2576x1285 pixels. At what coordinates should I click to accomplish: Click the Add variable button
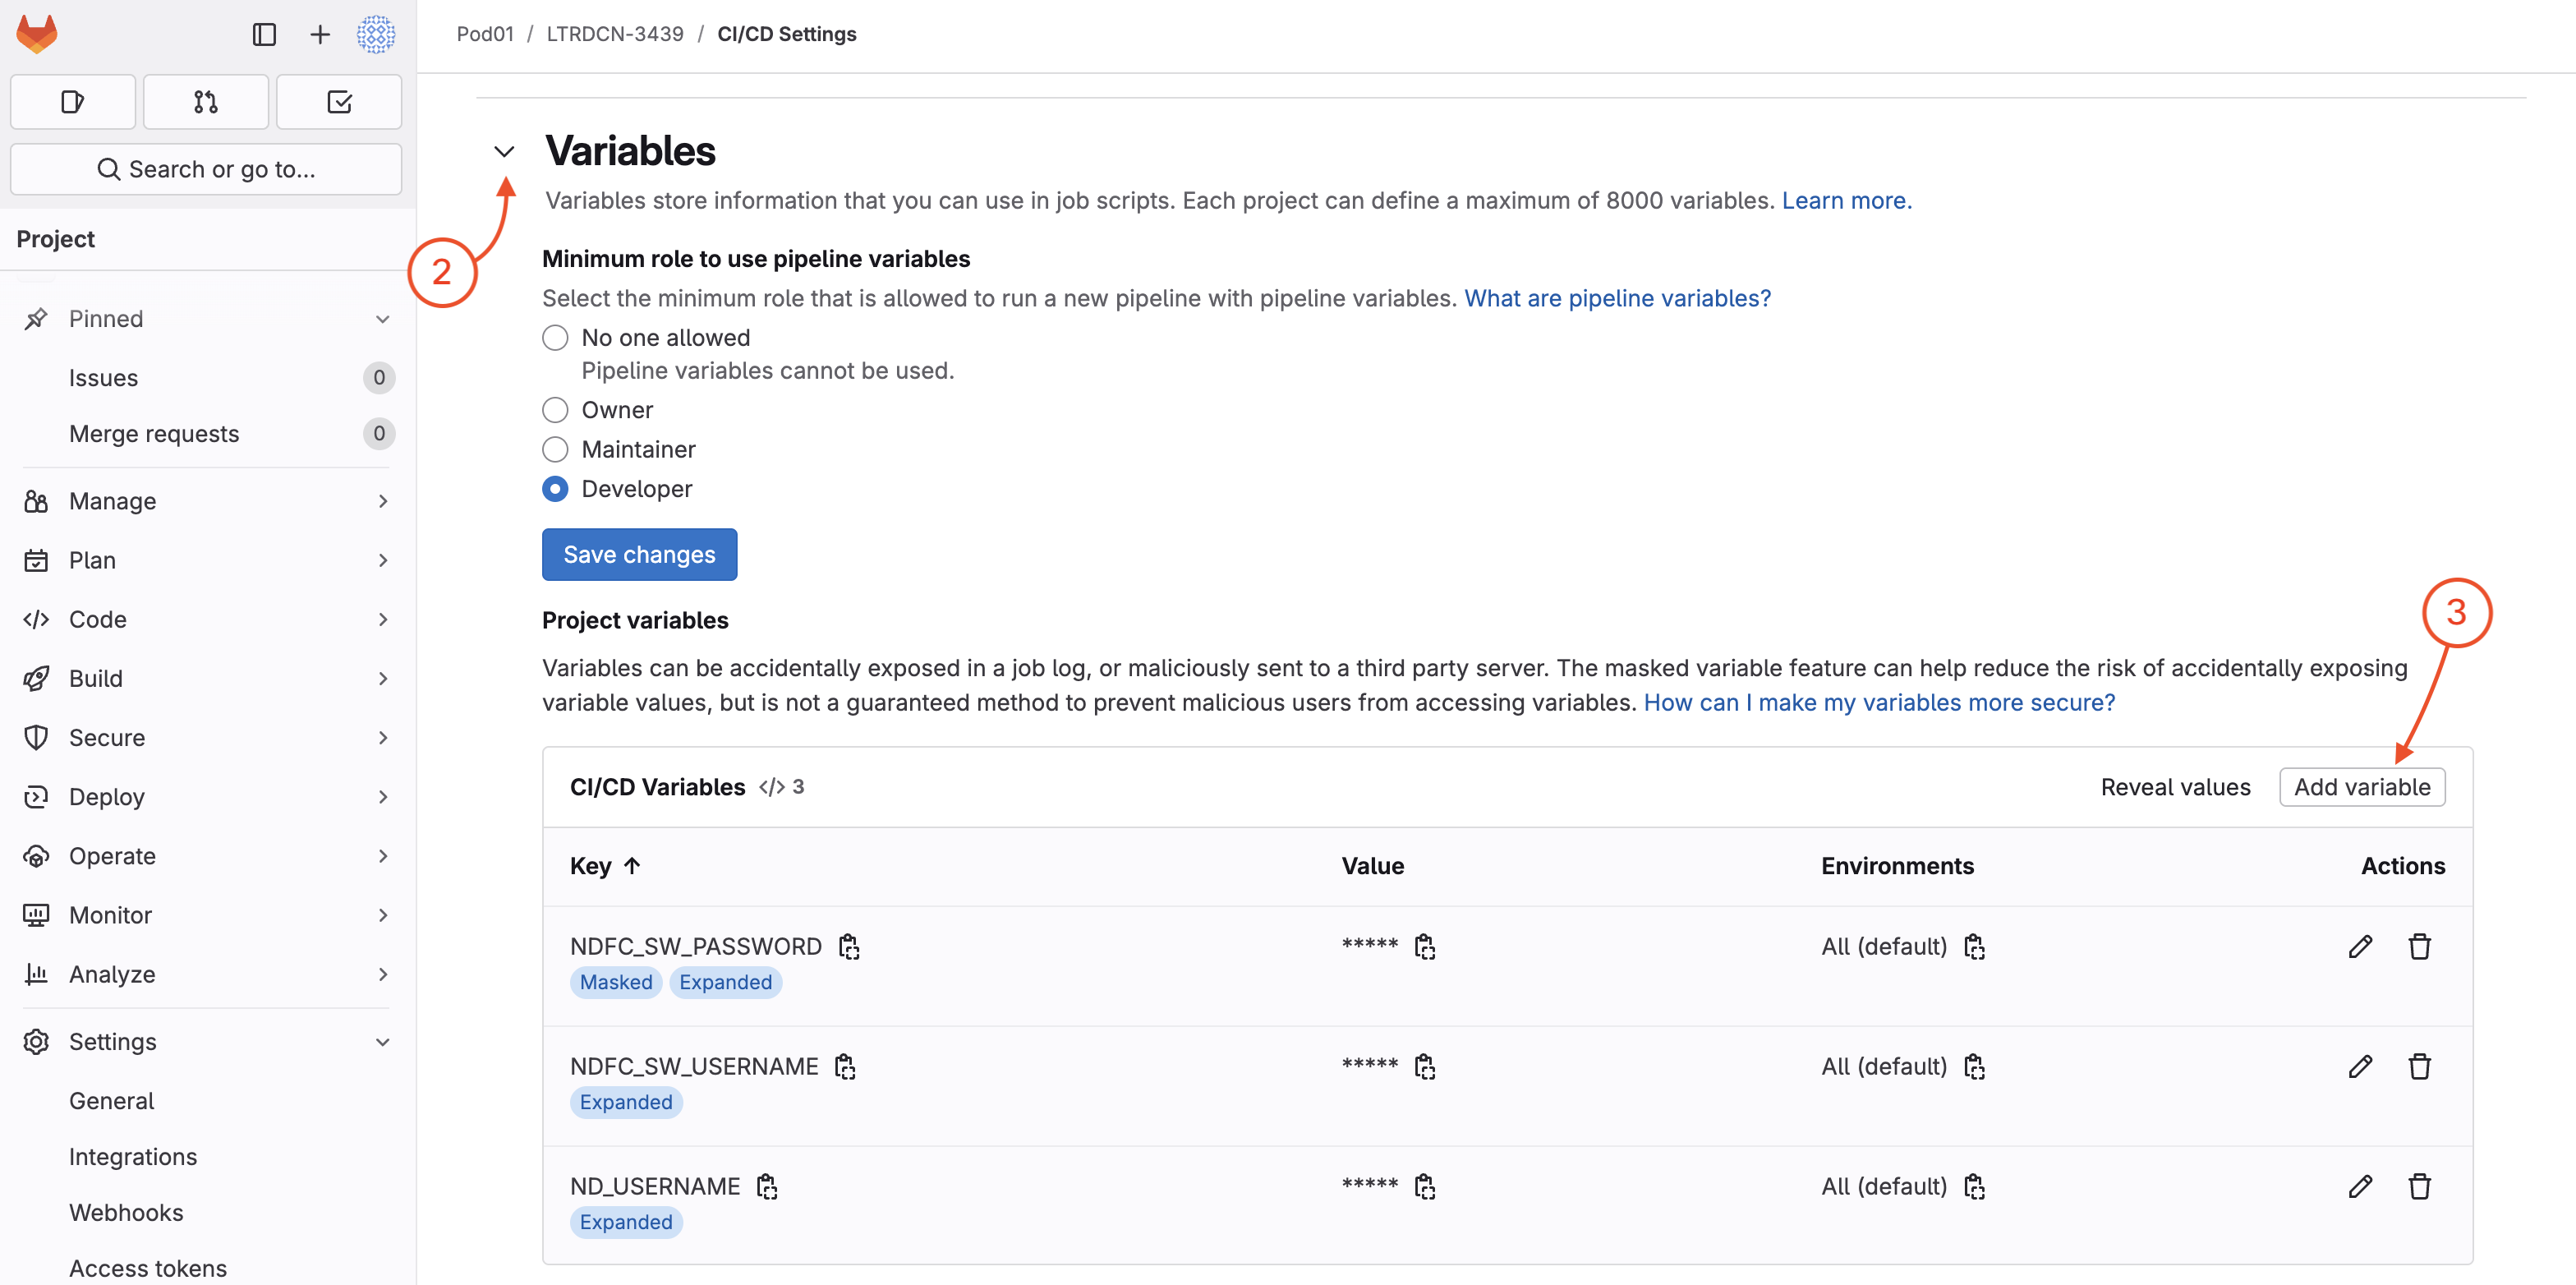tap(2361, 787)
